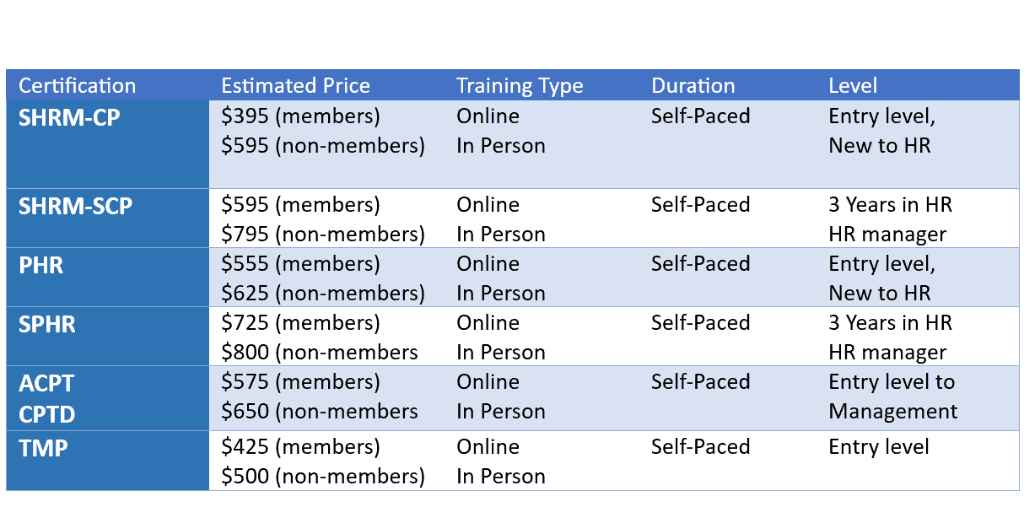Click the $795 (non-members) price text
The height and width of the screenshot is (526, 1024).
click(323, 235)
